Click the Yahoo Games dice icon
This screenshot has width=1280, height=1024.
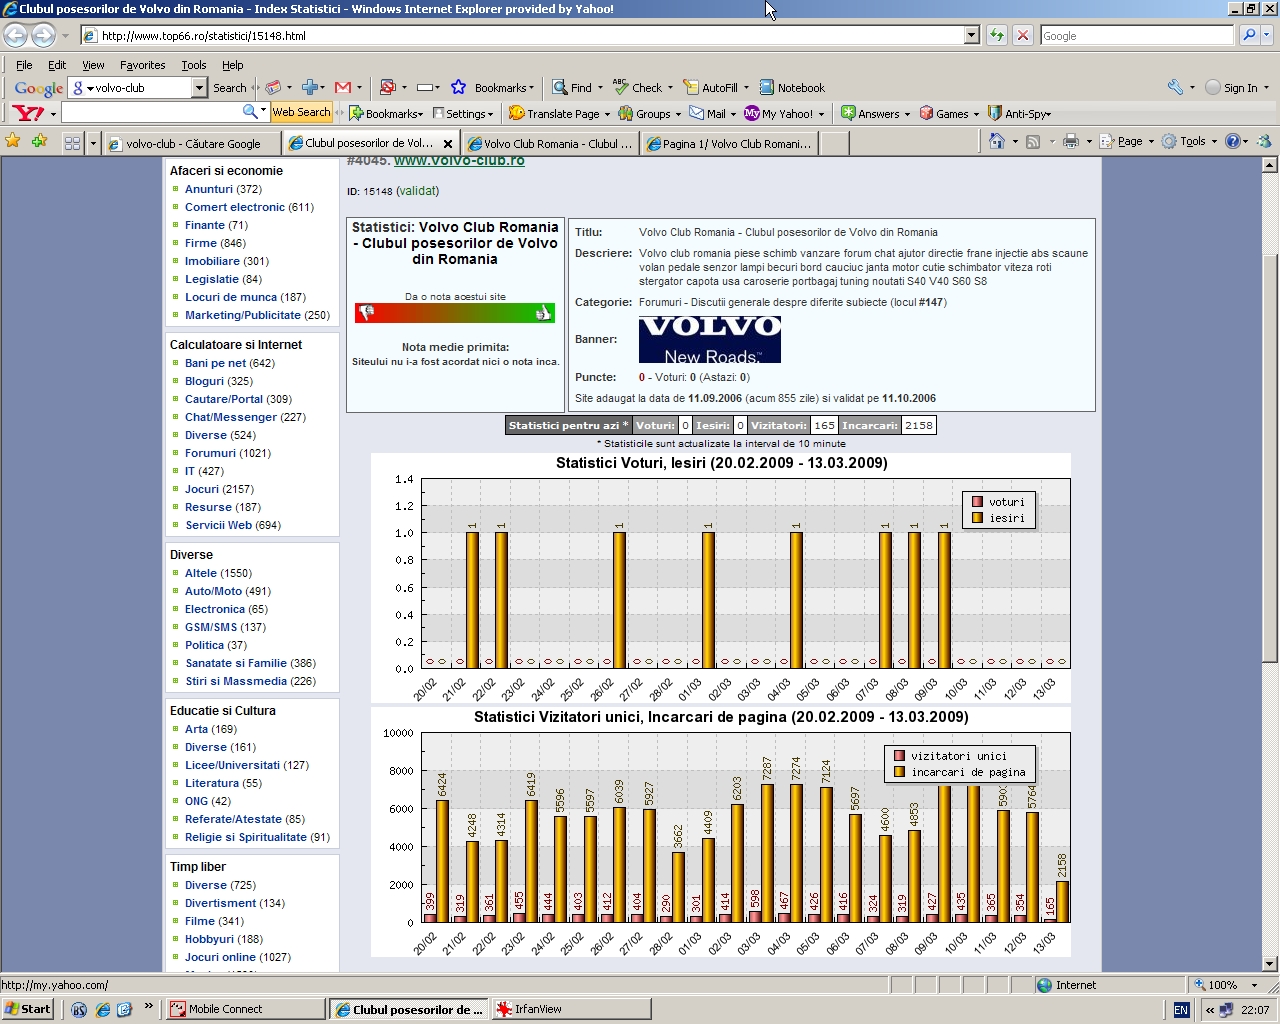(x=926, y=113)
